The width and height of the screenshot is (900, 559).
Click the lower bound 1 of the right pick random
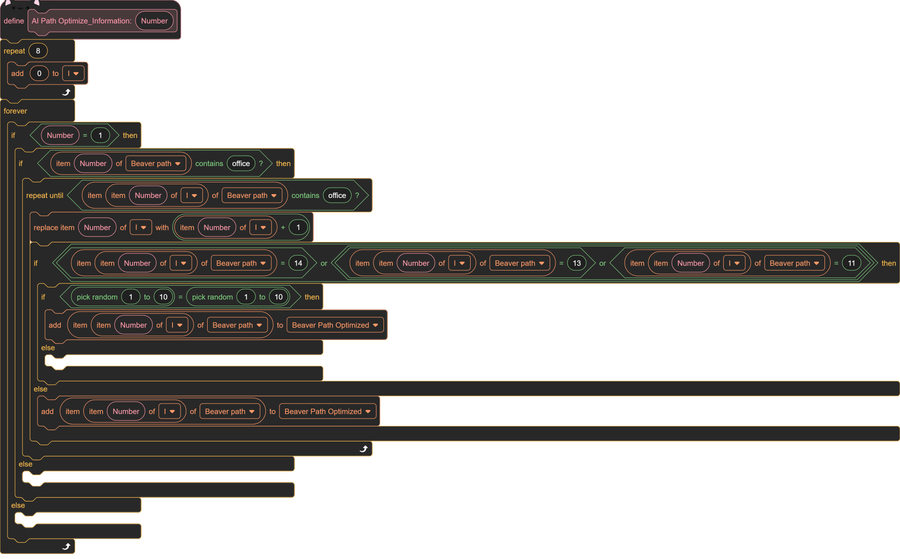[x=246, y=297]
